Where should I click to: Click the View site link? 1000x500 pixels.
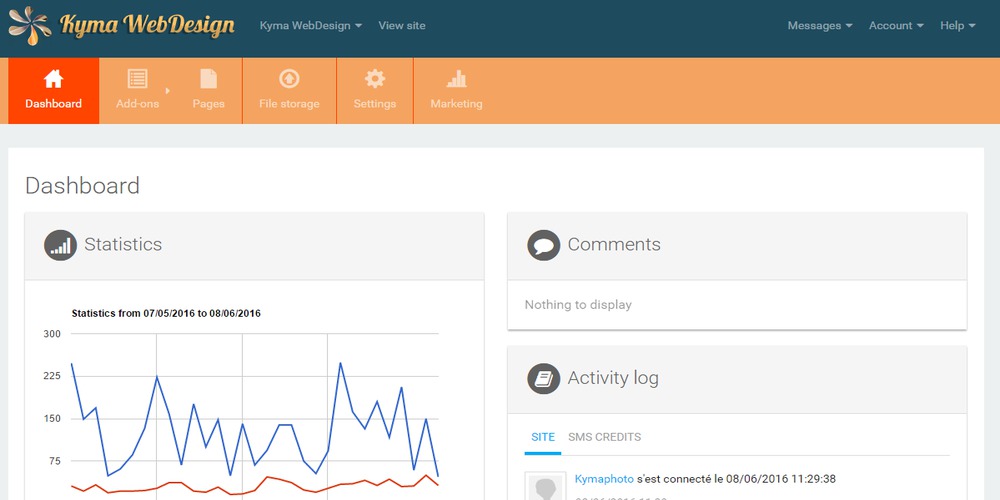pyautogui.click(x=402, y=26)
